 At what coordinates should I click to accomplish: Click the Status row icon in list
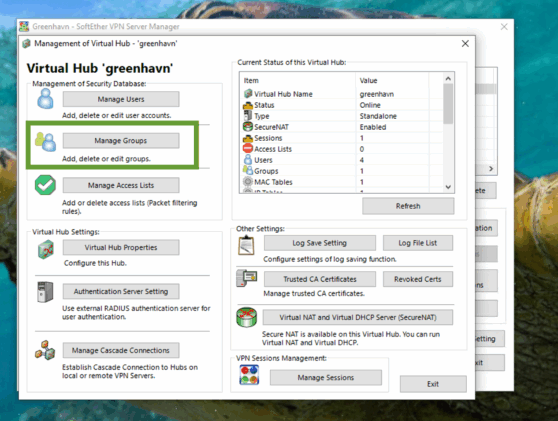pyautogui.click(x=248, y=105)
